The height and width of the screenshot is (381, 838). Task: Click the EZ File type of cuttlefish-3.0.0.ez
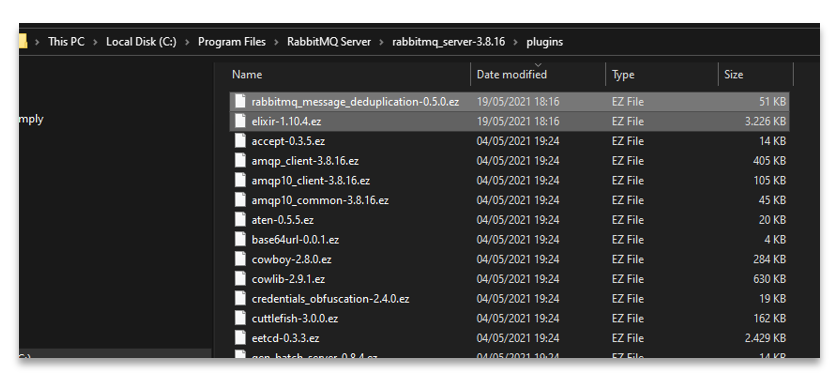(627, 318)
